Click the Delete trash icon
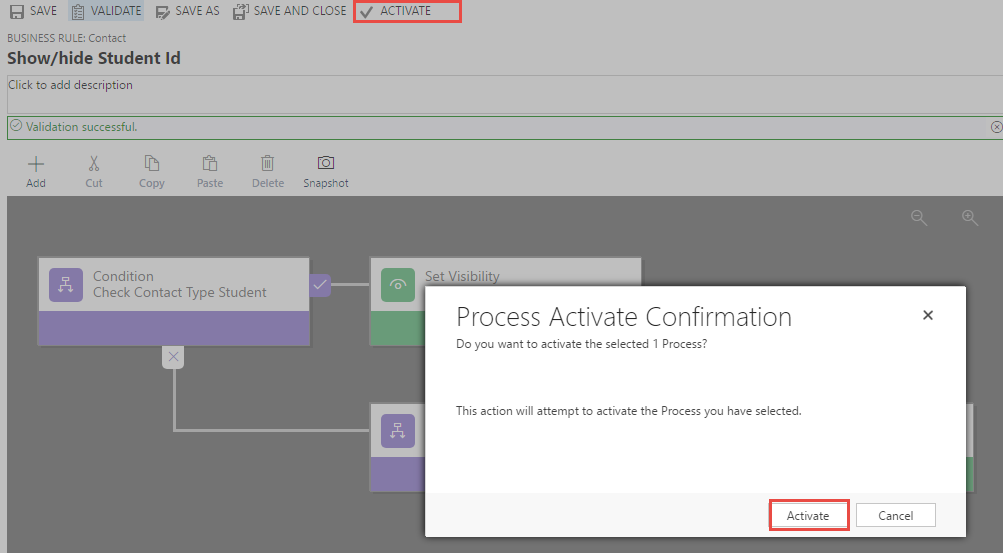Image resolution: width=1003 pixels, height=553 pixels. tap(267, 164)
